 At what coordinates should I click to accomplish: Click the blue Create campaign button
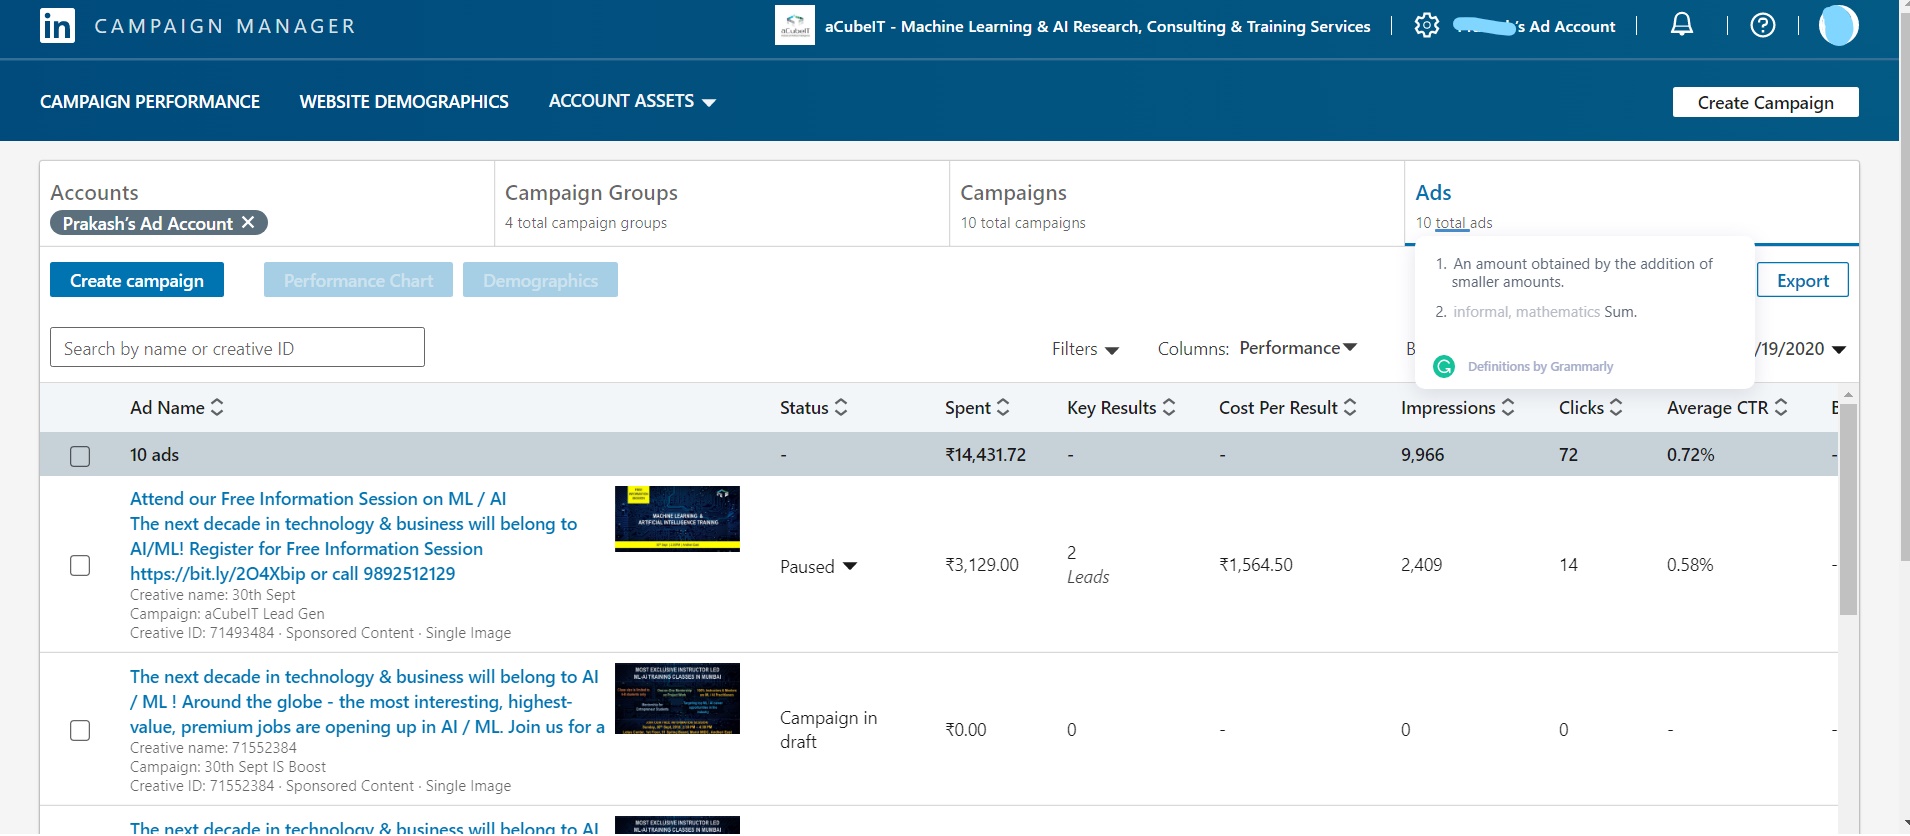pyautogui.click(x=137, y=280)
